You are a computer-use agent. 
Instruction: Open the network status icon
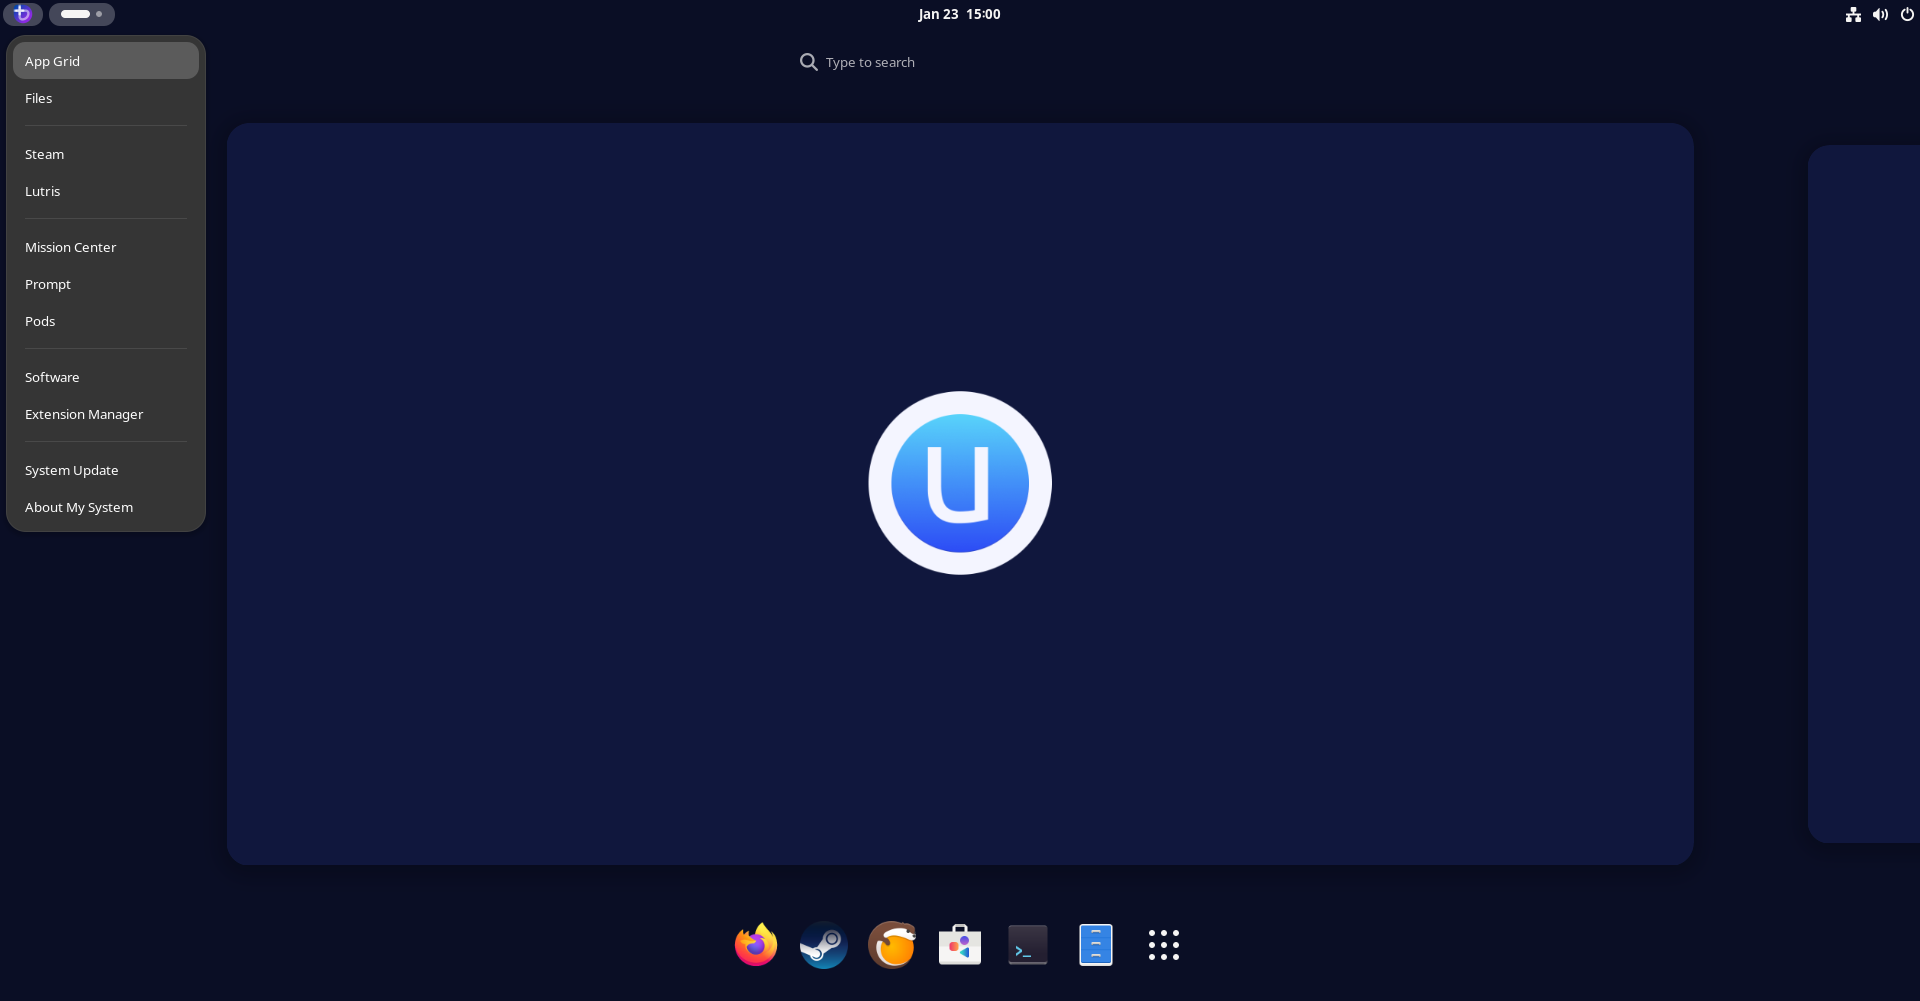click(1853, 14)
